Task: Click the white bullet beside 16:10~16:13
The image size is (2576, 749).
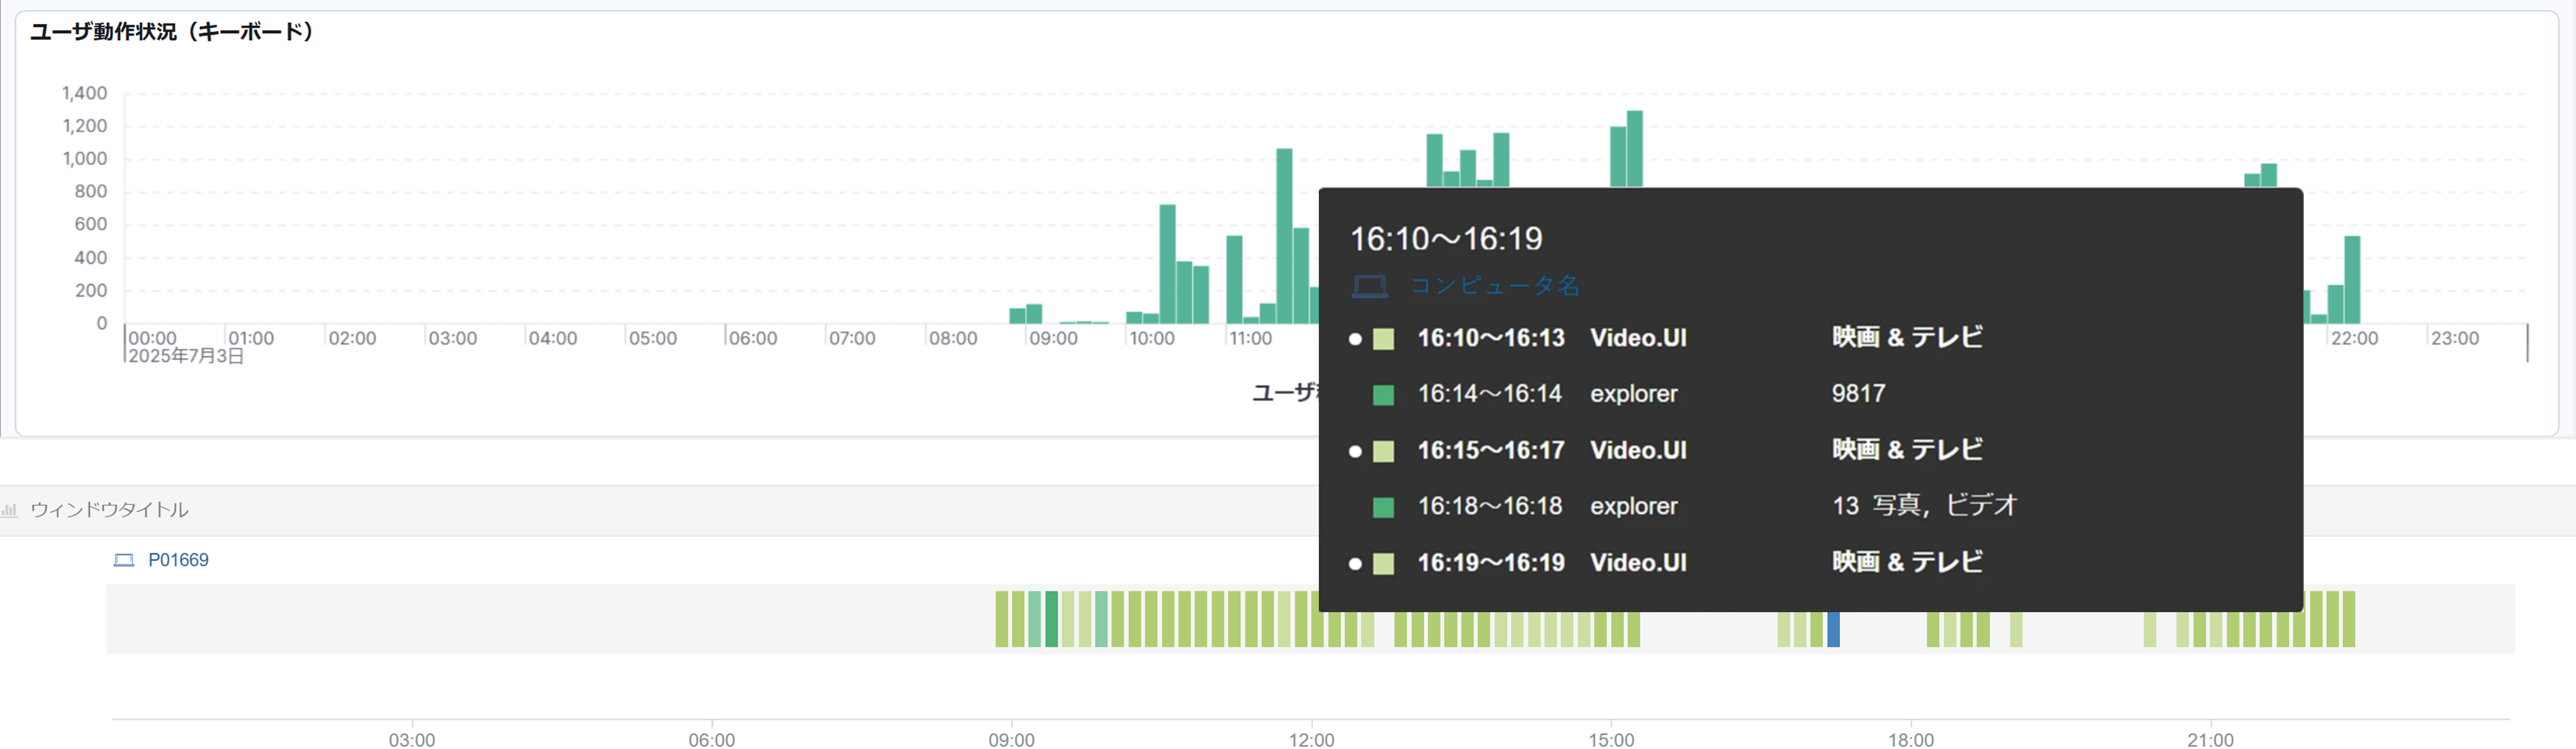Action: click(1355, 339)
